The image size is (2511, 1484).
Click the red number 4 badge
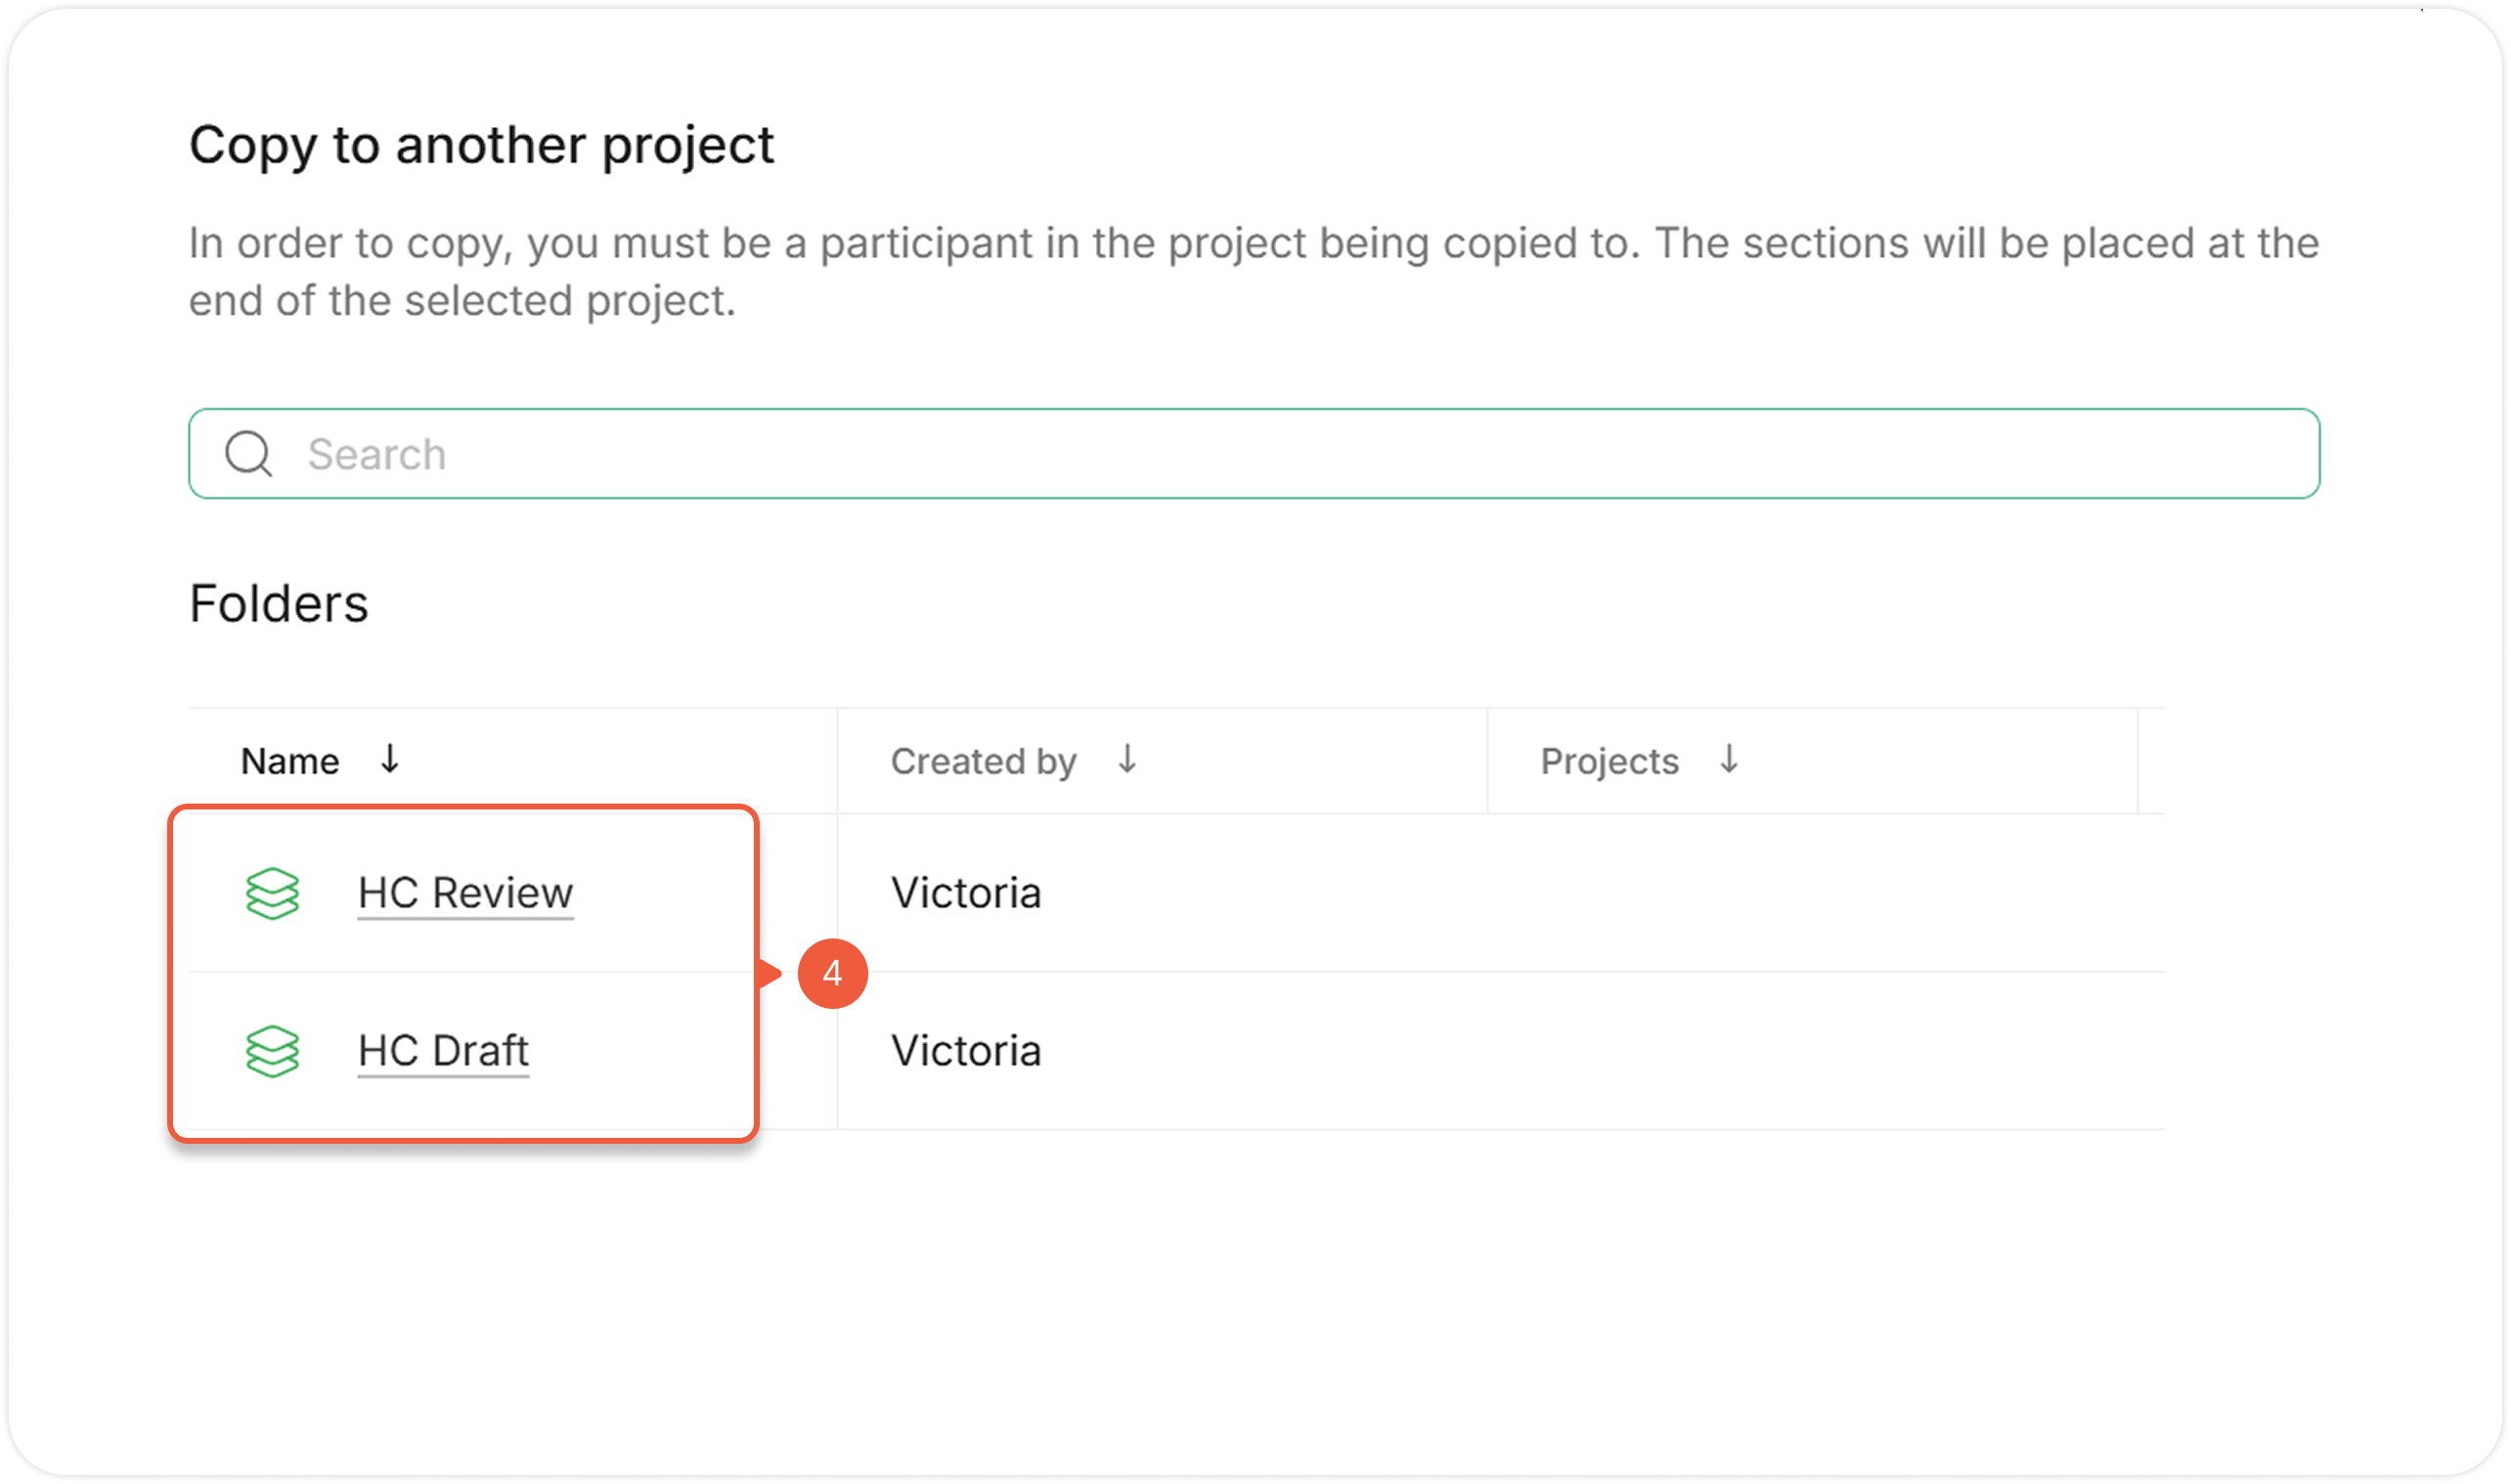coord(832,973)
